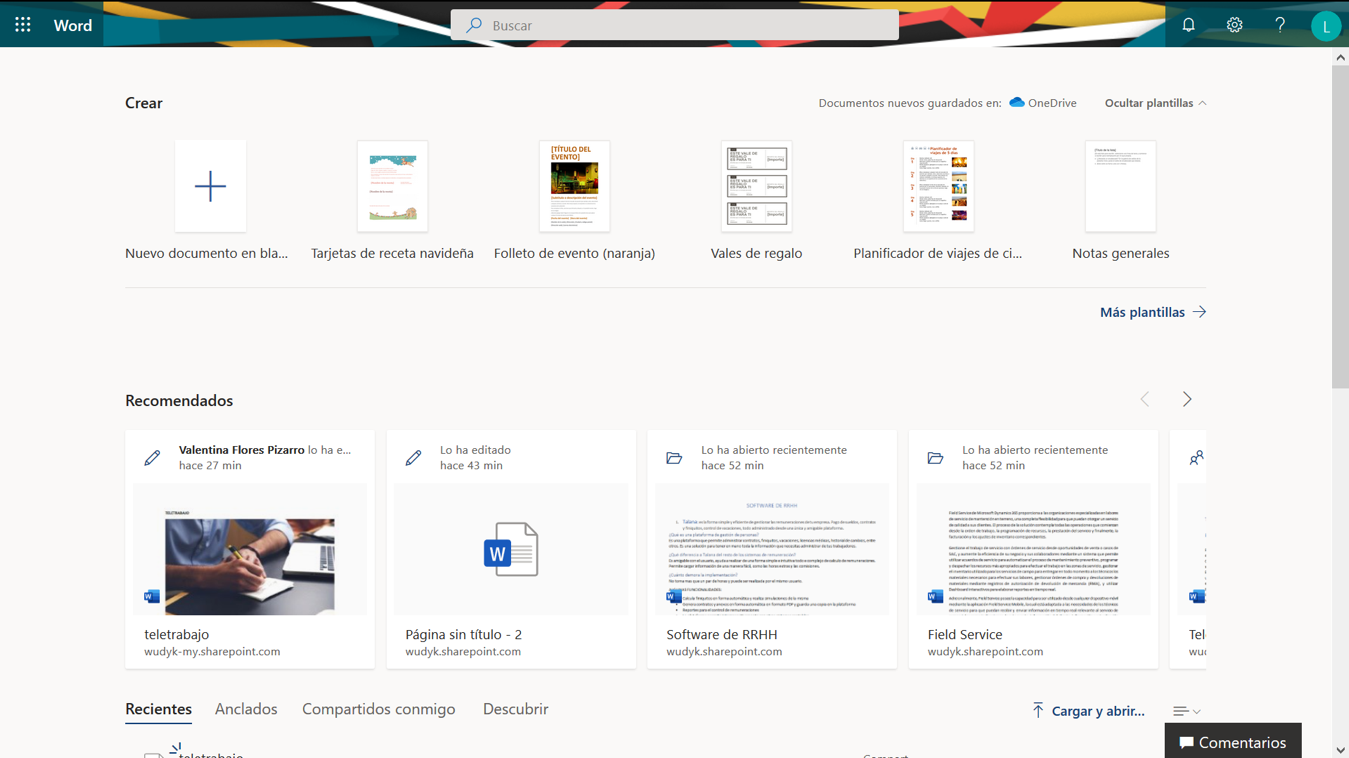The width and height of the screenshot is (1349, 758).
Task: Click folder icon on Field Service card
Action: (935, 458)
